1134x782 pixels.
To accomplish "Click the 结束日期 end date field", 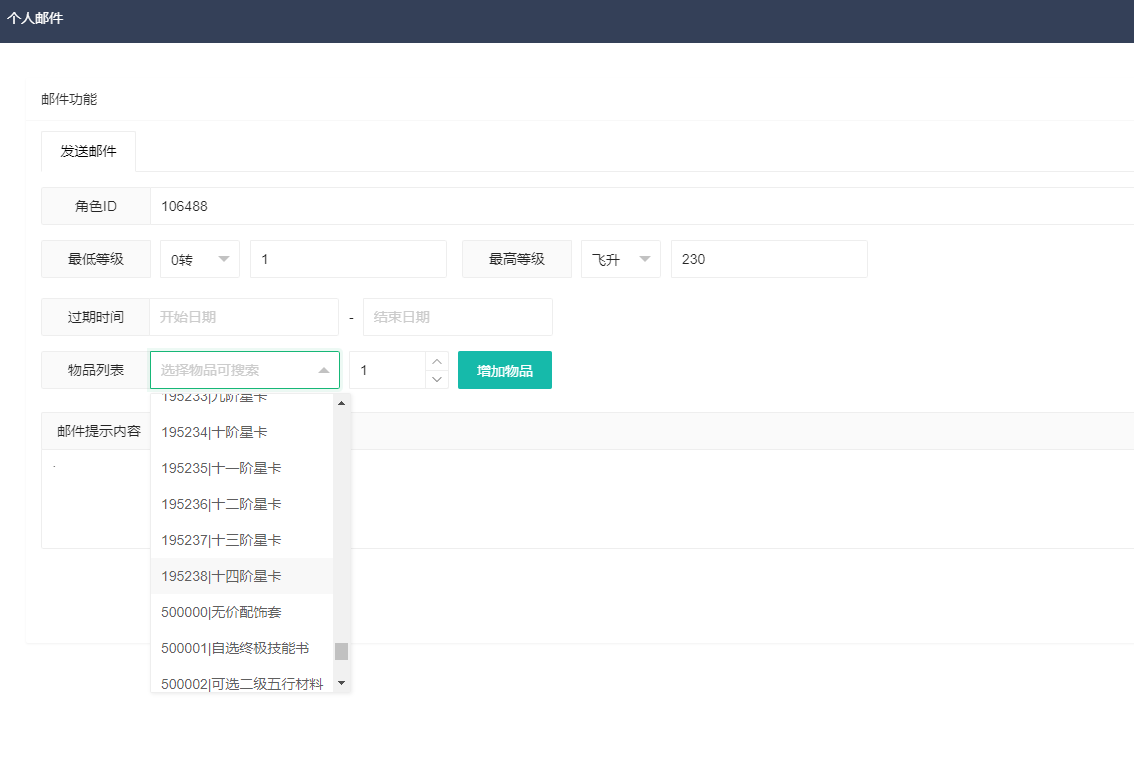I will (x=457, y=317).
